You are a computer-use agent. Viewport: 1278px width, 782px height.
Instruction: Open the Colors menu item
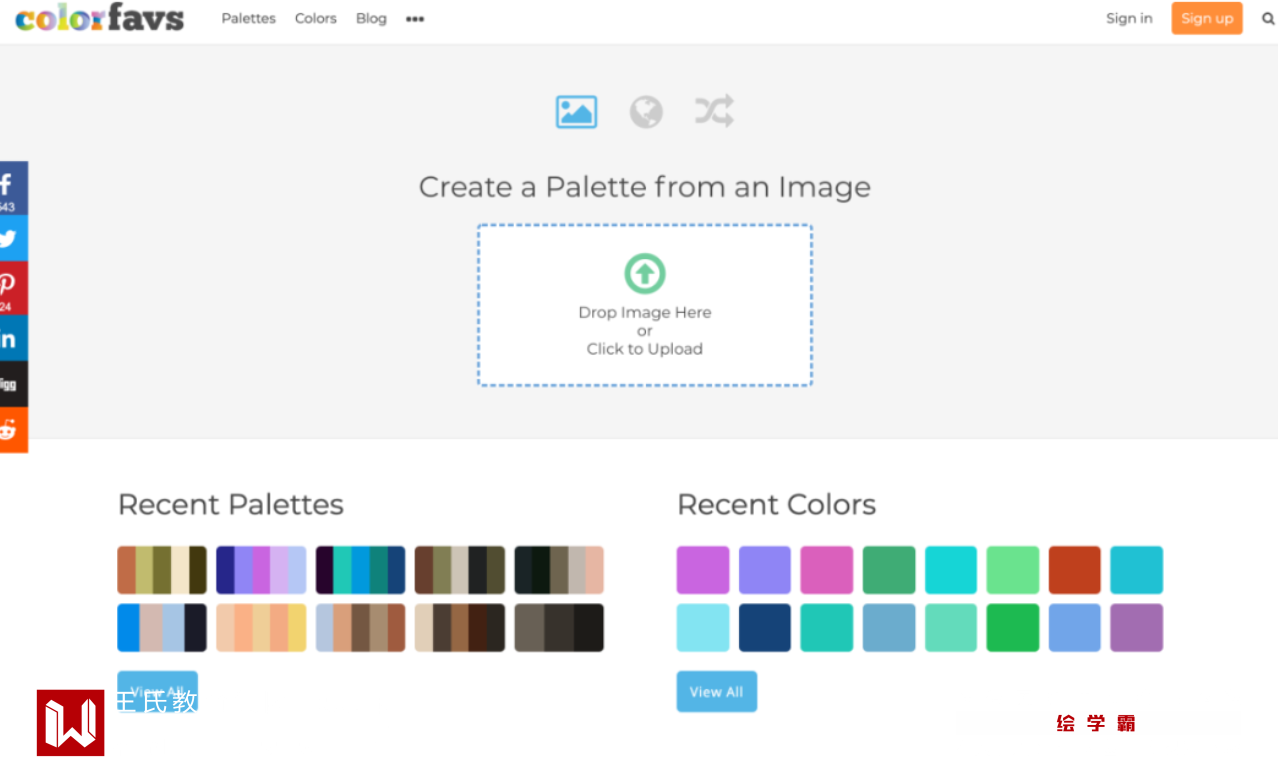click(315, 19)
